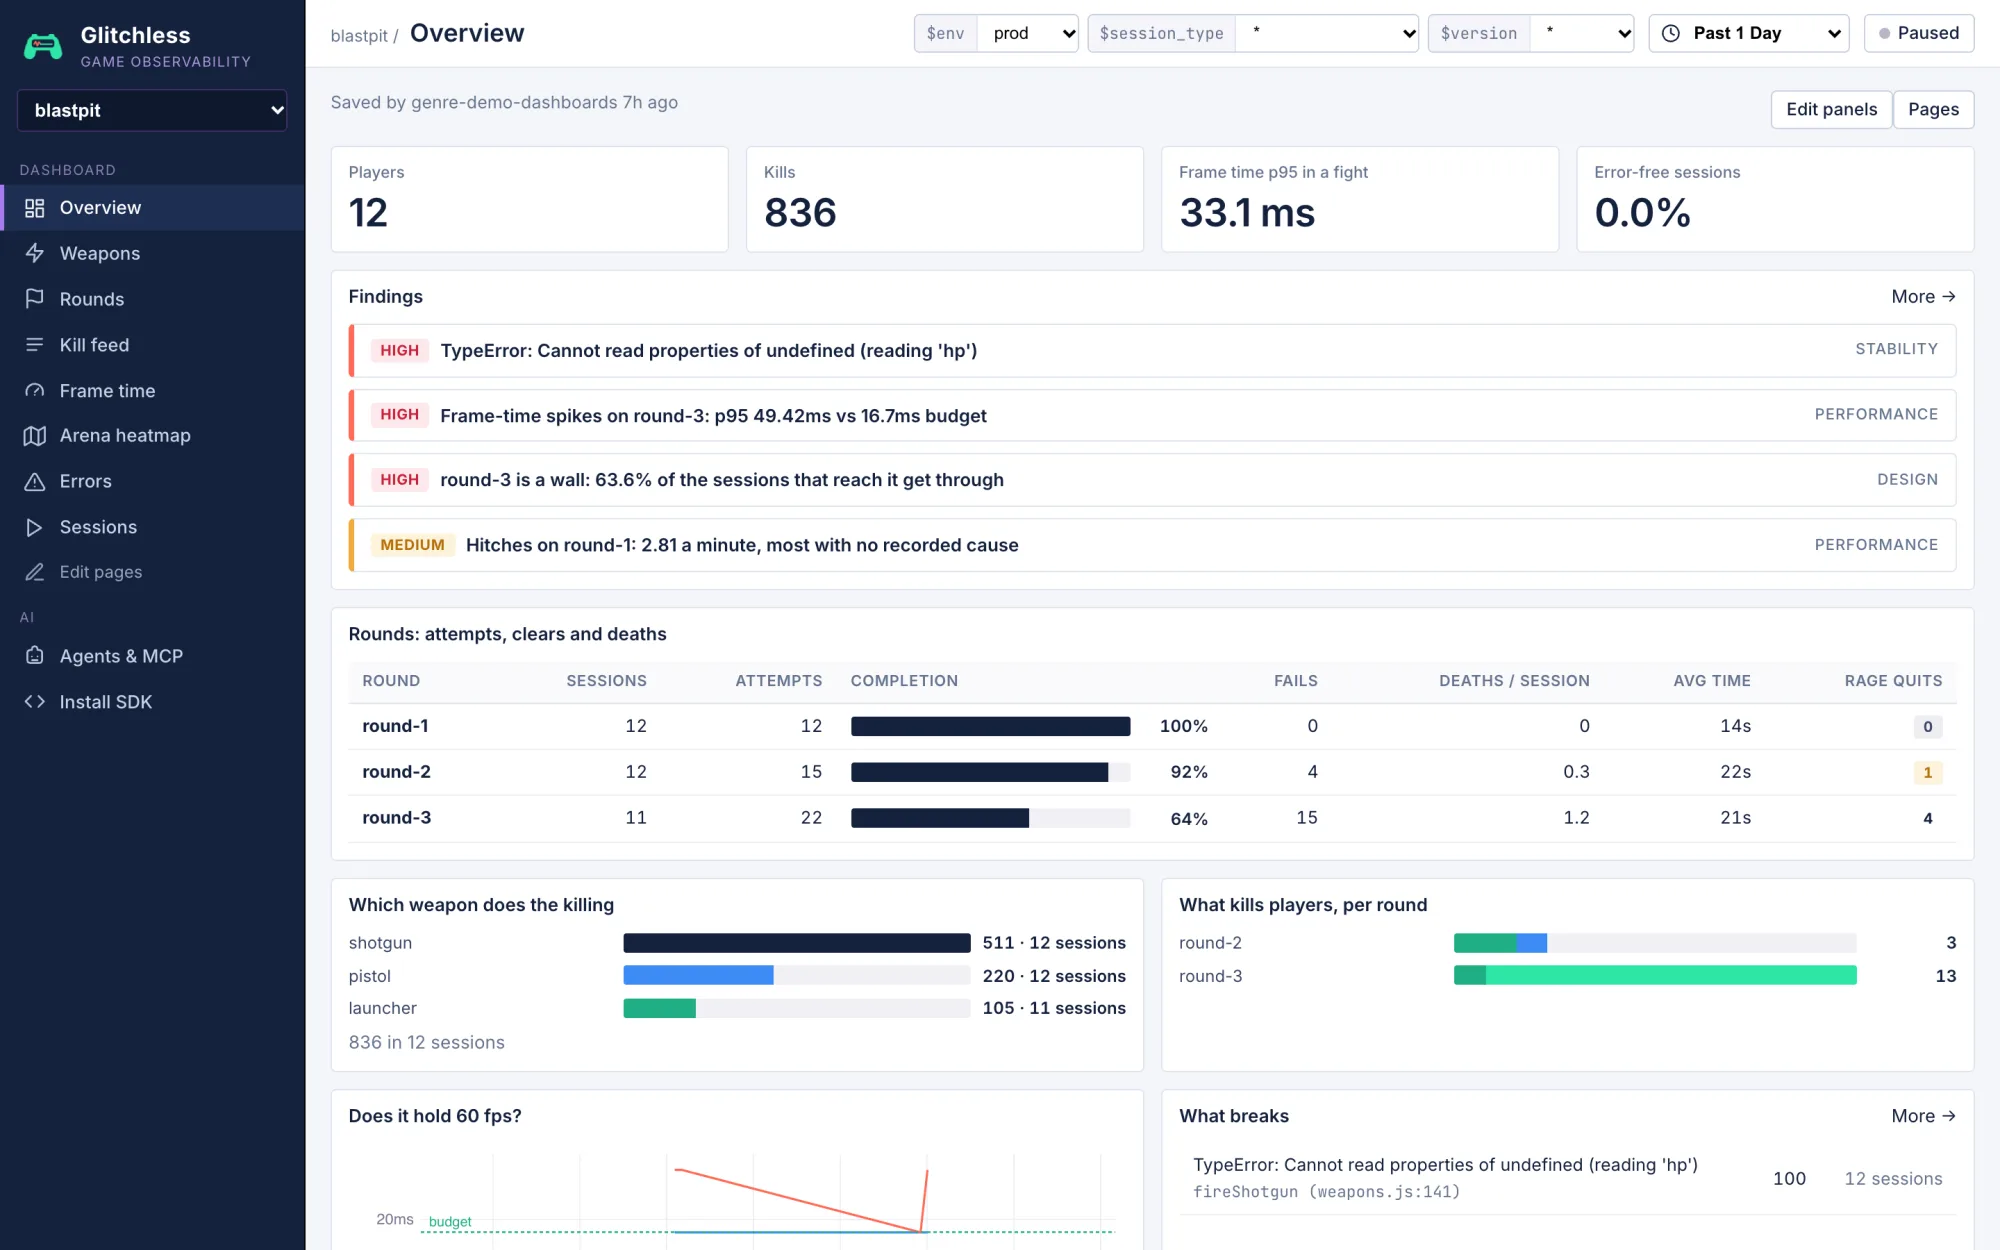Click the Install SDK code brackets icon
Image resolution: width=2000 pixels, height=1250 pixels.
click(x=34, y=702)
